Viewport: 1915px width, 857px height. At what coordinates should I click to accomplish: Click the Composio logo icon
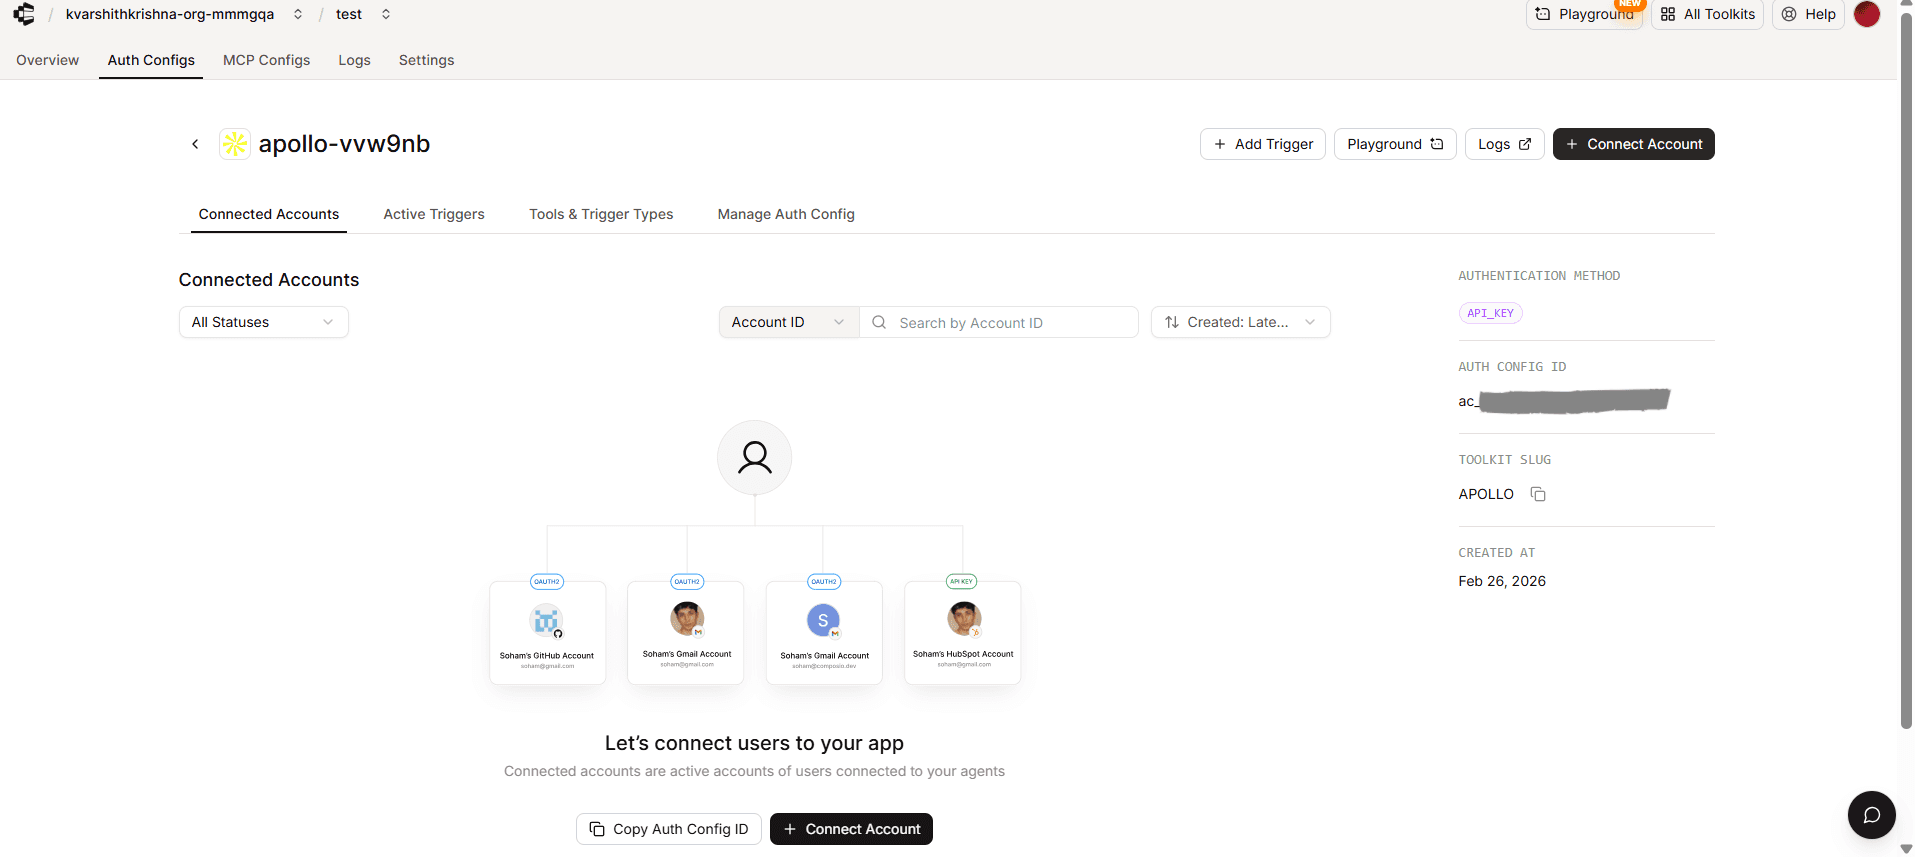(24, 14)
